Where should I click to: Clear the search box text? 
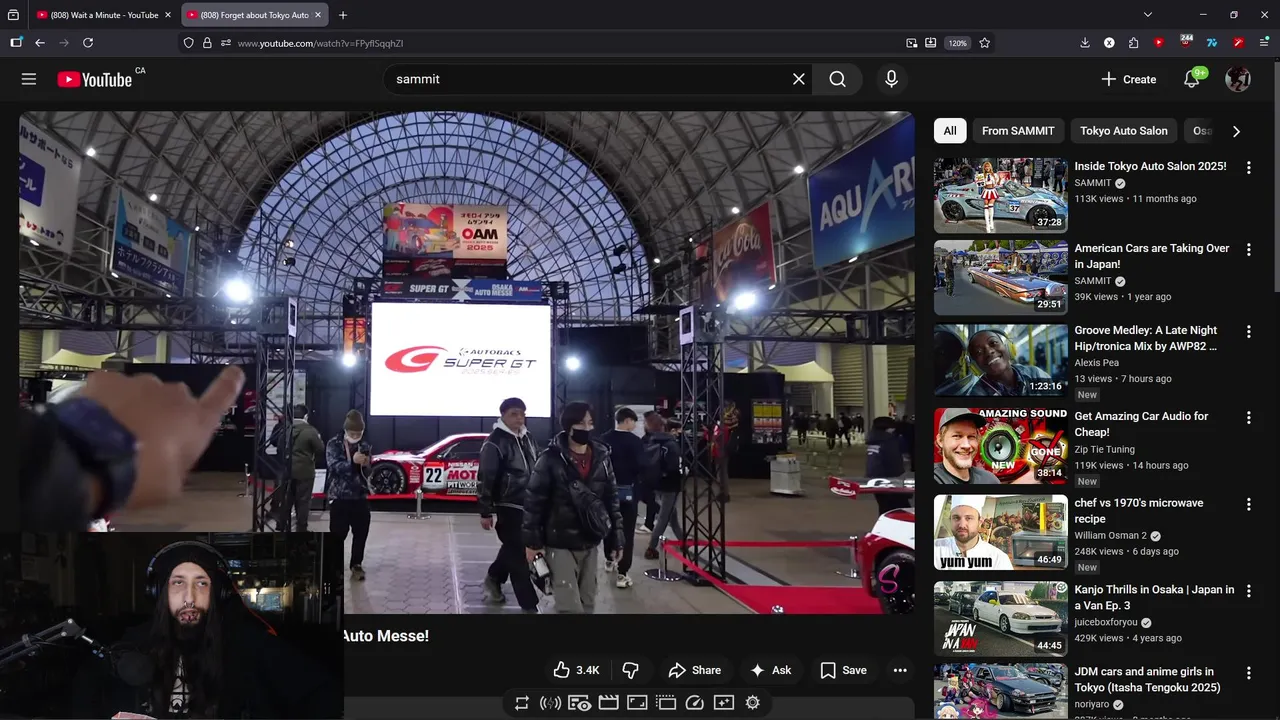pos(798,79)
